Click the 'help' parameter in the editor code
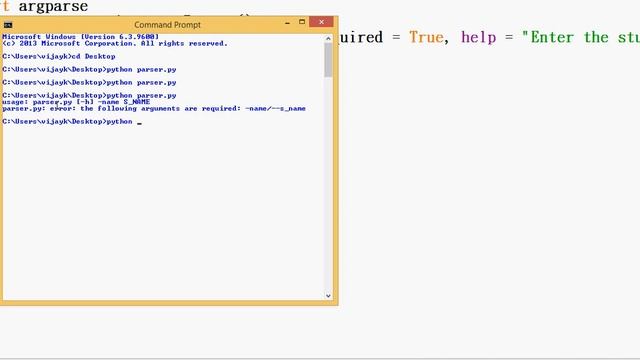640x360 pixels. coord(478,38)
